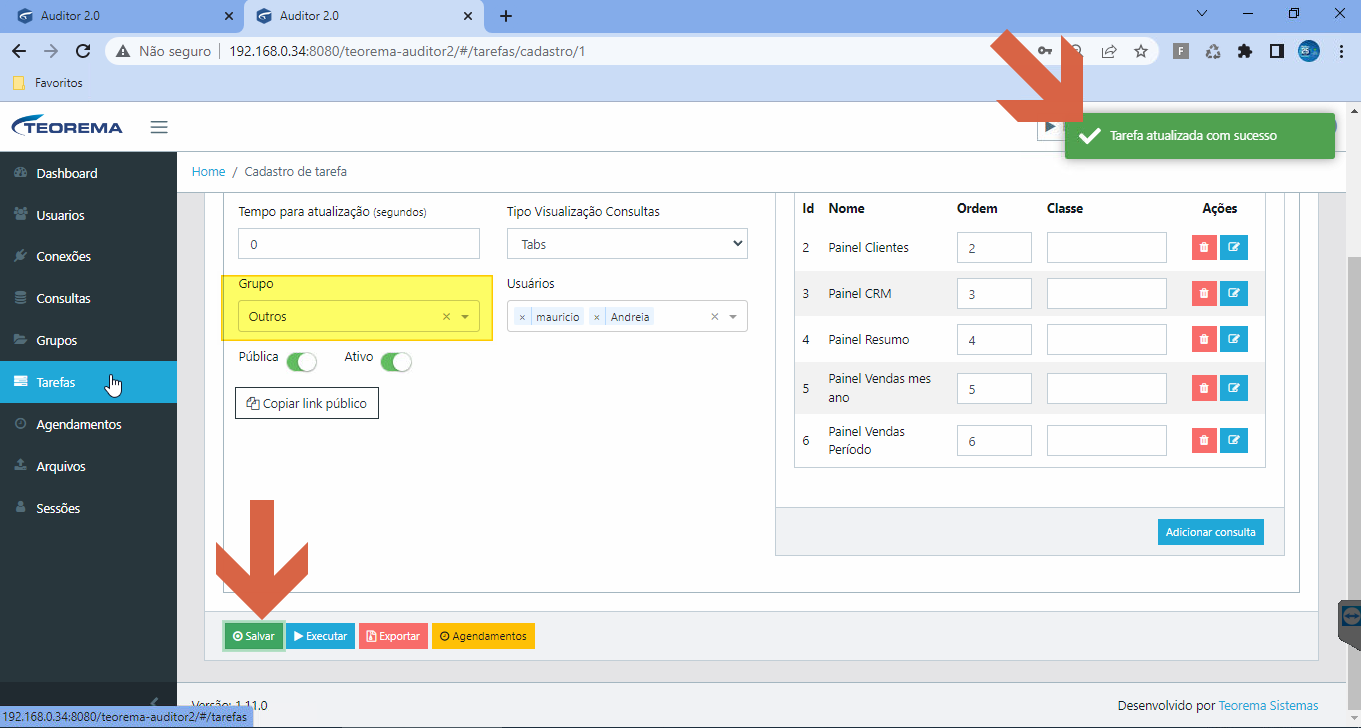Edit the Painel Vendas mes ano row
This screenshot has height=728, width=1361.
1234,388
